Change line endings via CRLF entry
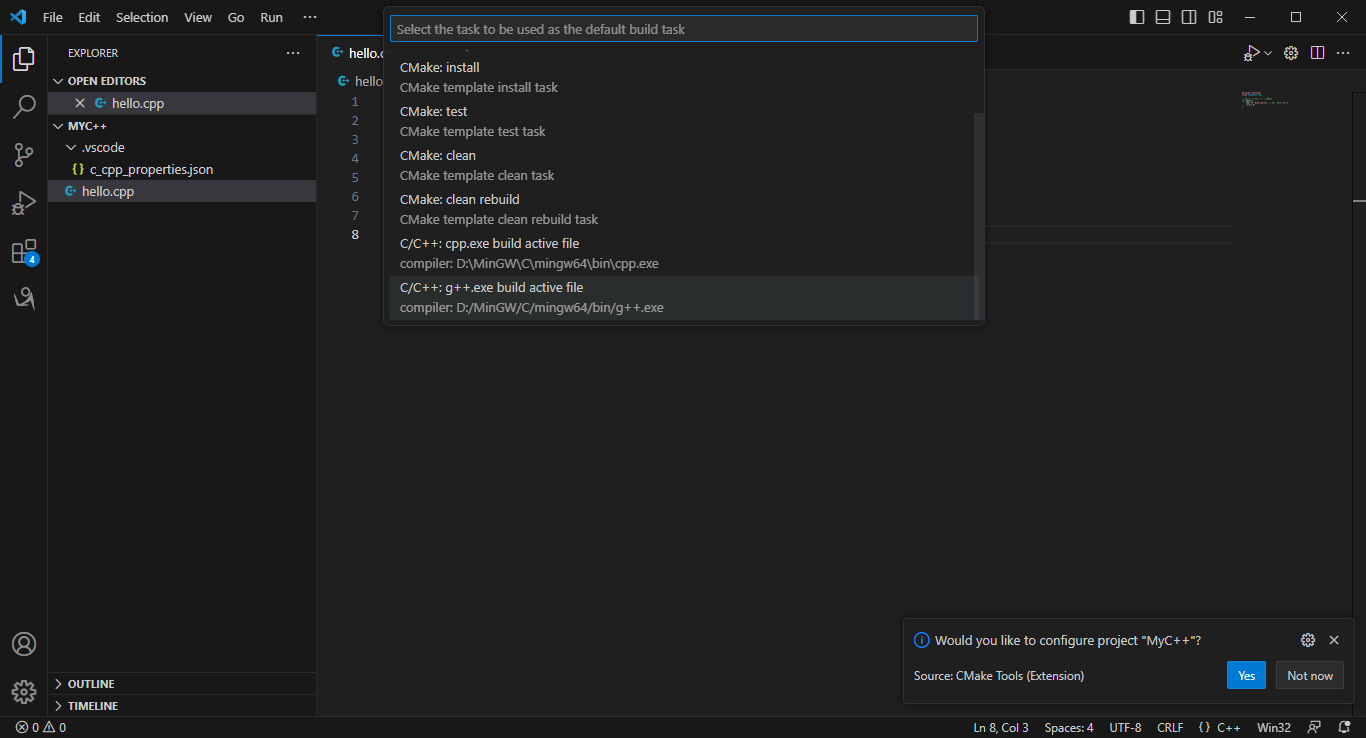The image size is (1366, 738). 1171,728
